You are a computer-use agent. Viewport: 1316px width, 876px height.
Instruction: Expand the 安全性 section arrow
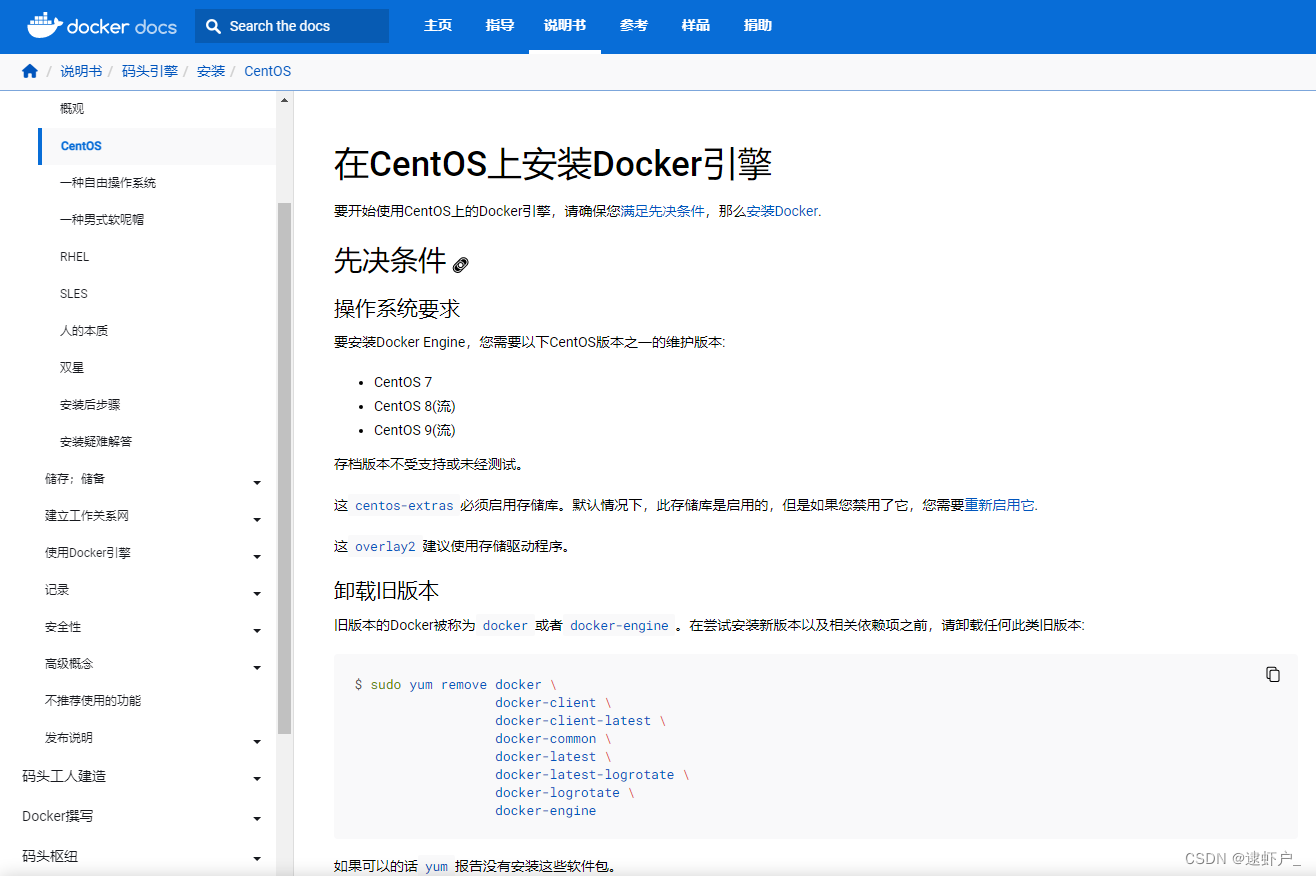(257, 631)
